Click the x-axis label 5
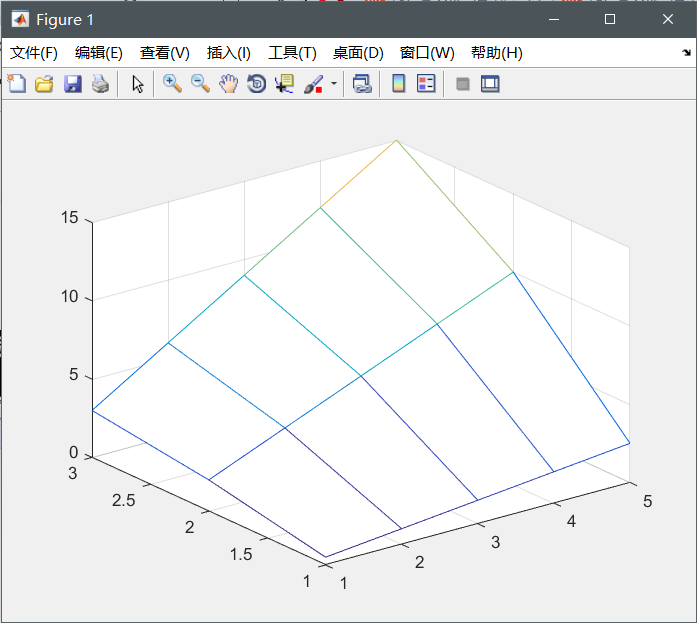 pos(648,501)
